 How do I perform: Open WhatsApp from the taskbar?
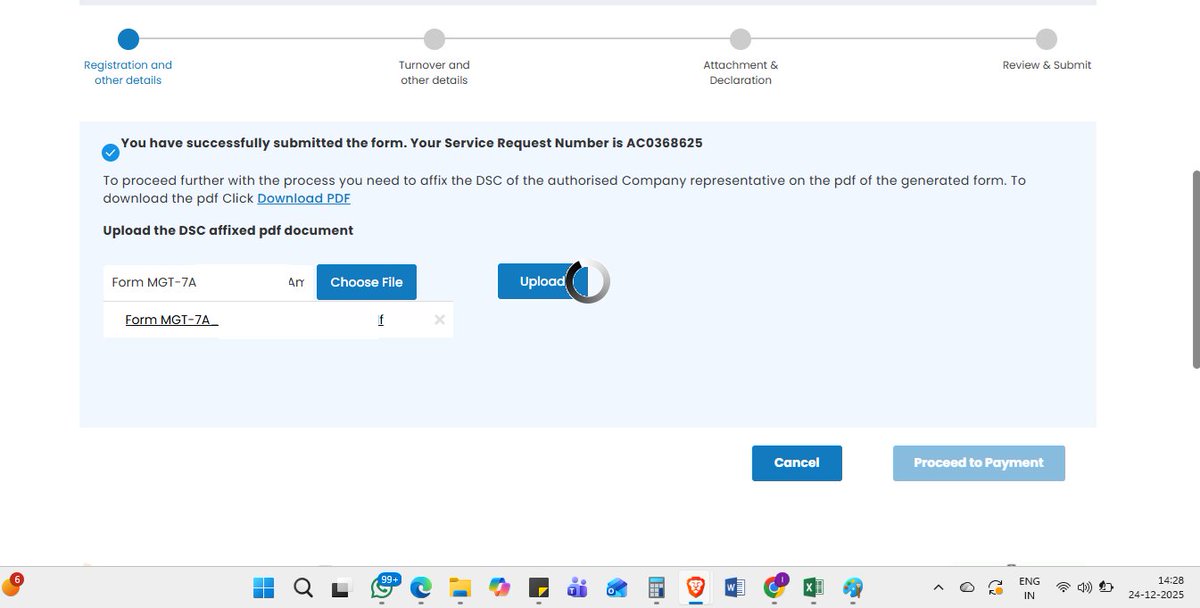click(382, 587)
